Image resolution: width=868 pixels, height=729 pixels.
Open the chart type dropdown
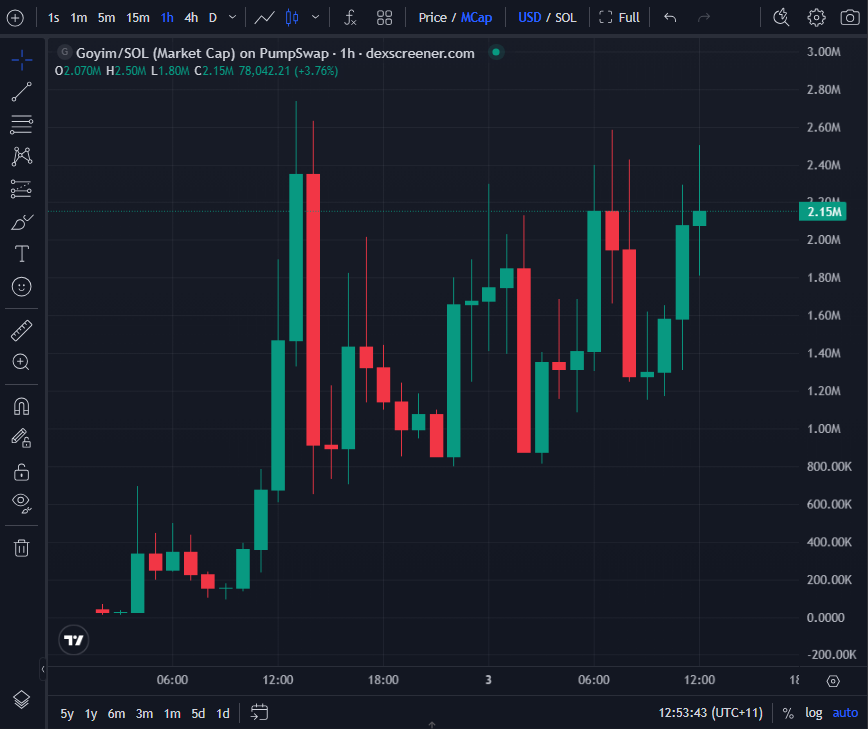tap(316, 18)
